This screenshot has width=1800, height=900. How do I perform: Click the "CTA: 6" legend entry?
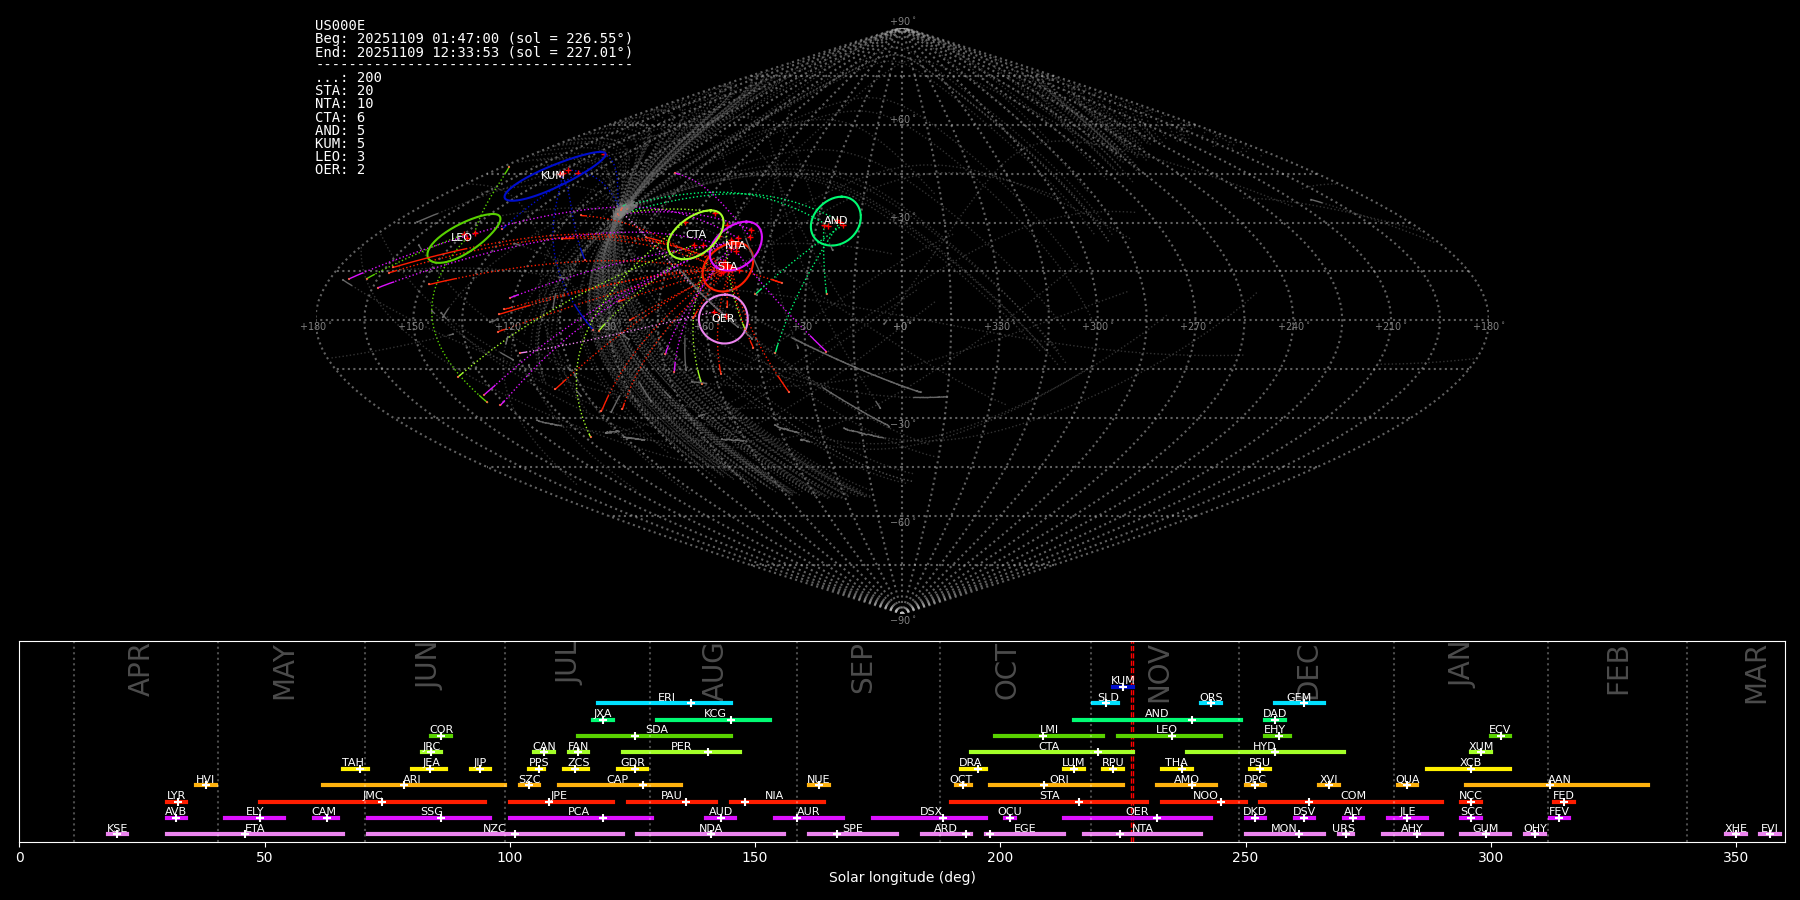click(340, 118)
